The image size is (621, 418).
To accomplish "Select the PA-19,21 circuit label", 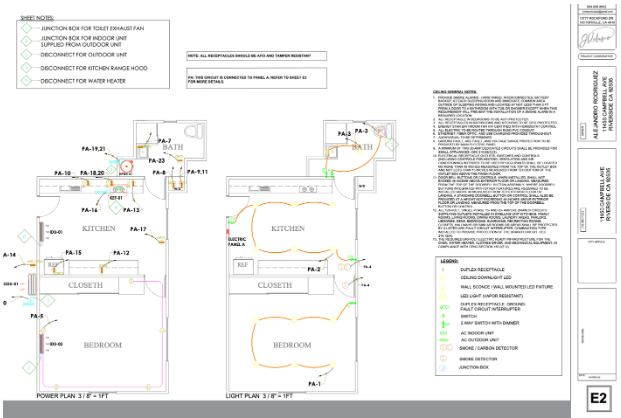I will pyautogui.click(x=92, y=149).
